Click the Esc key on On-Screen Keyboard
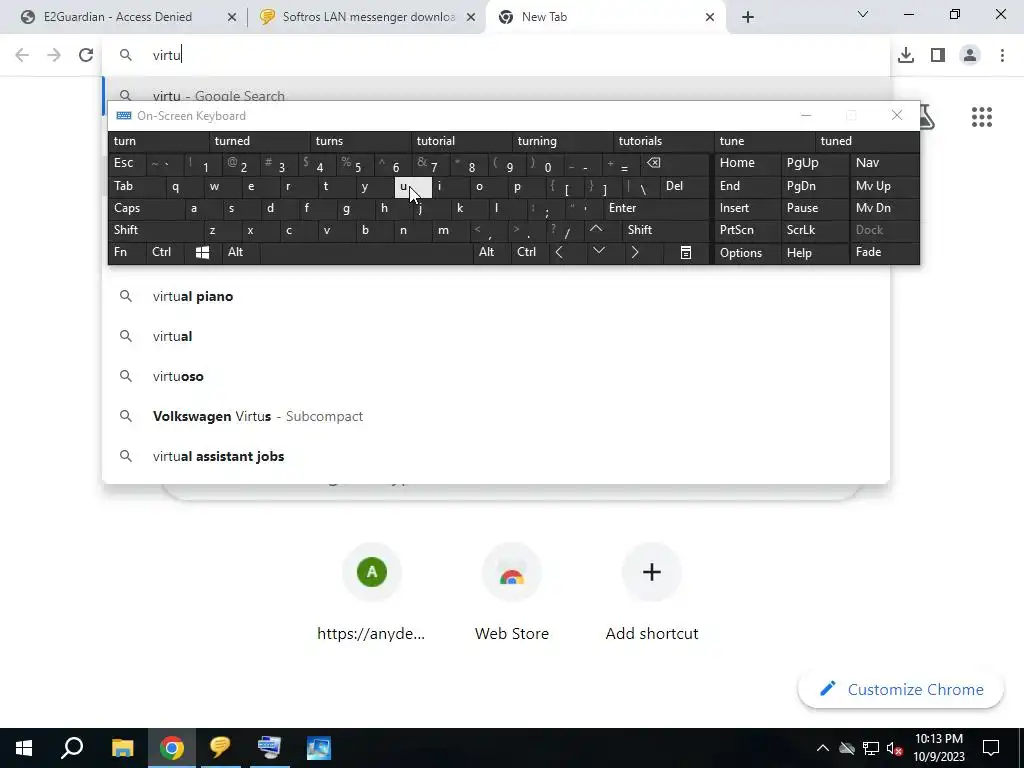The height and width of the screenshot is (768, 1024). pyautogui.click(x=127, y=163)
